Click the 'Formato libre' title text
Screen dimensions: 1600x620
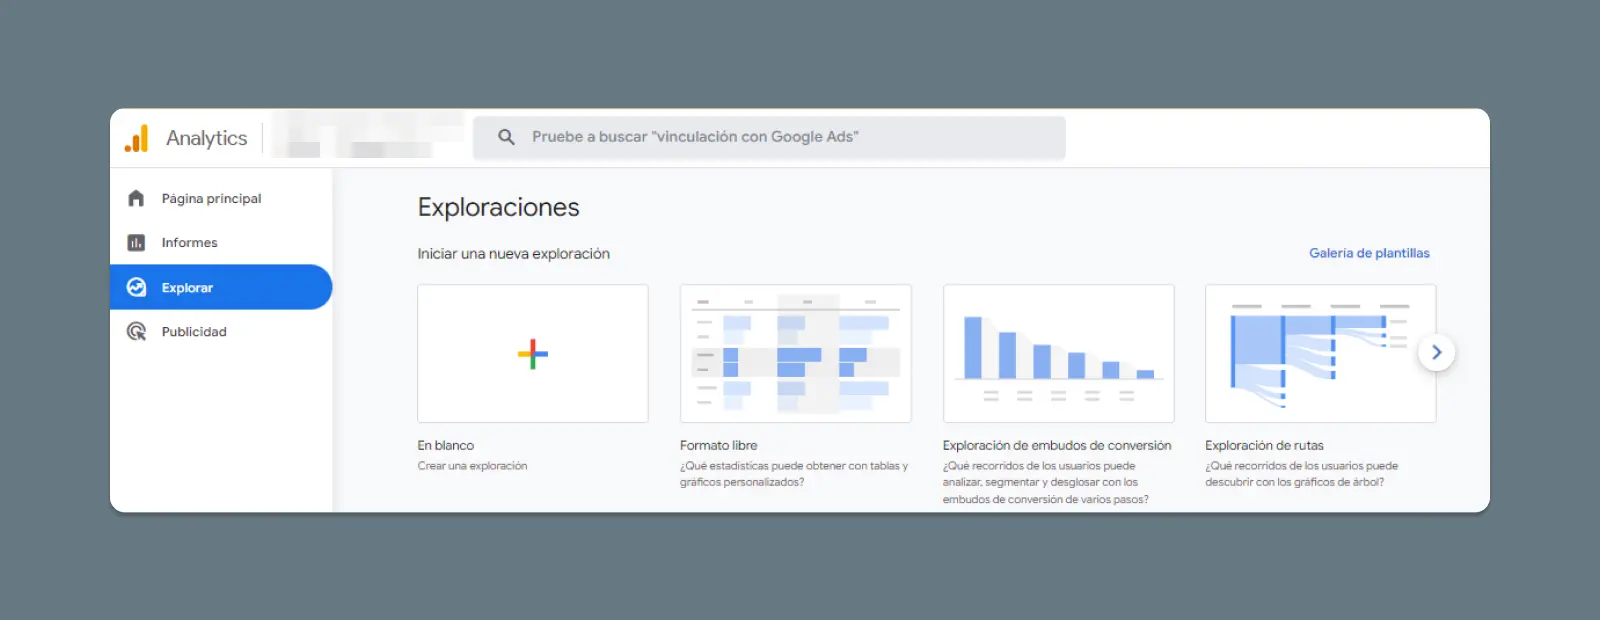click(718, 446)
